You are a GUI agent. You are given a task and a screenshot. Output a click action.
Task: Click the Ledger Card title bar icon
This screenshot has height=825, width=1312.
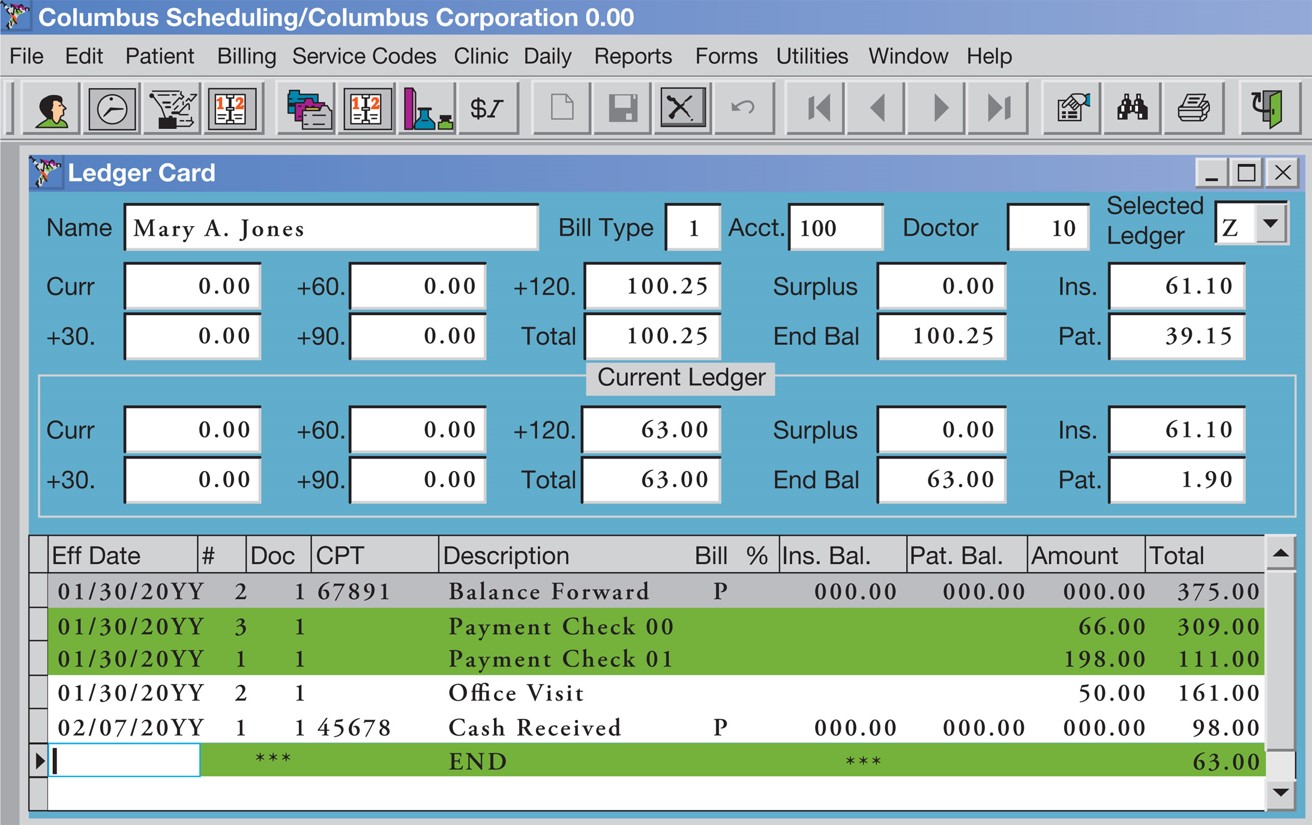pos(46,172)
